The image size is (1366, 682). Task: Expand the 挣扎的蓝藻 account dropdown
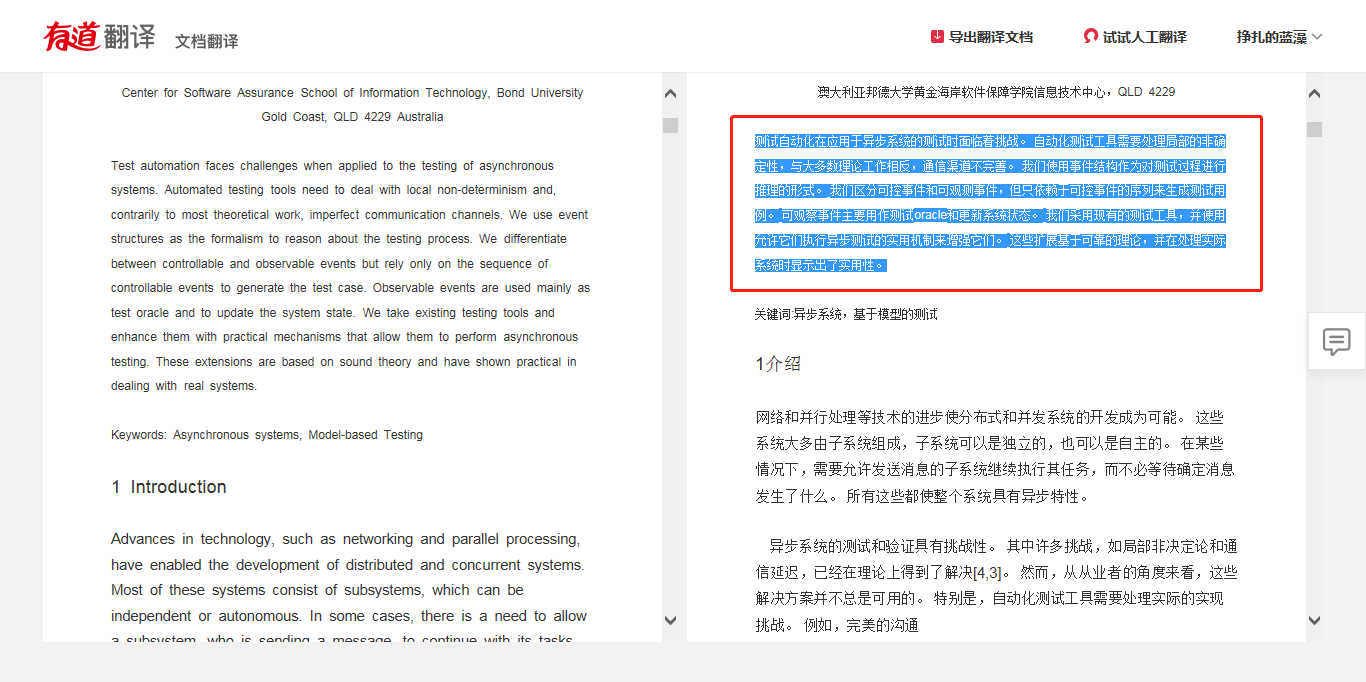coord(1278,36)
